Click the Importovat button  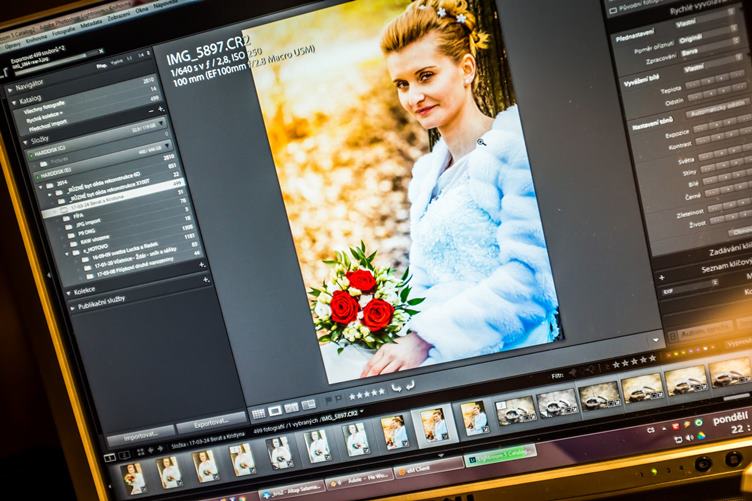tap(141, 435)
